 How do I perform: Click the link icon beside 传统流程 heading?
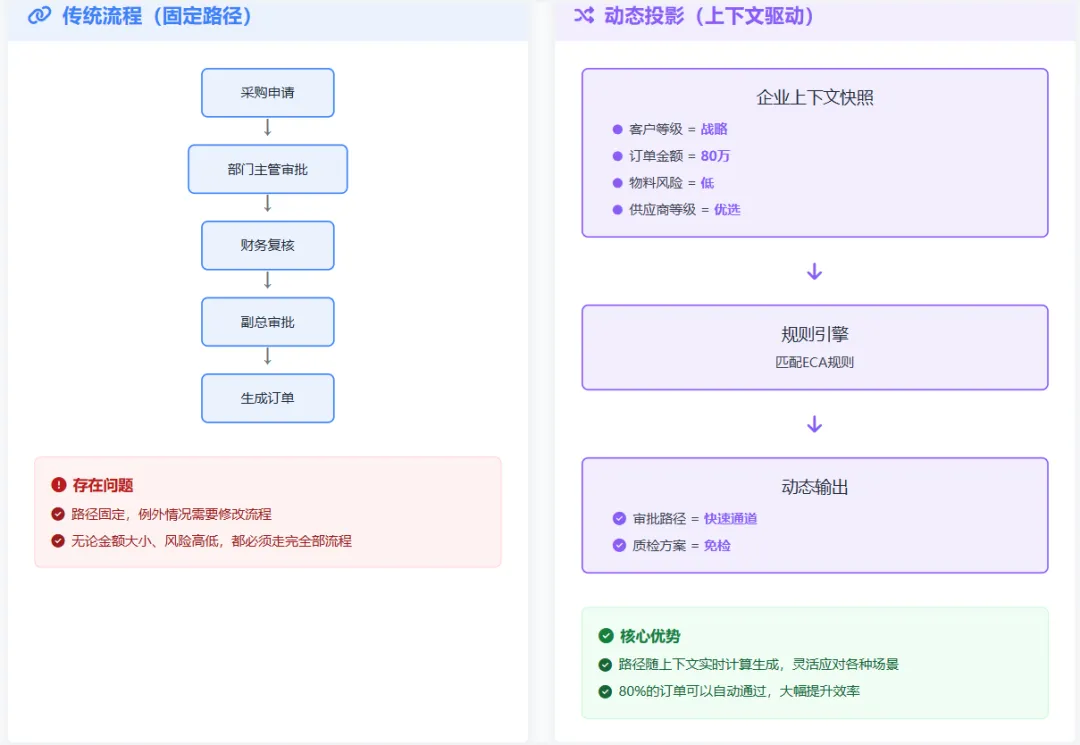click(x=39, y=15)
